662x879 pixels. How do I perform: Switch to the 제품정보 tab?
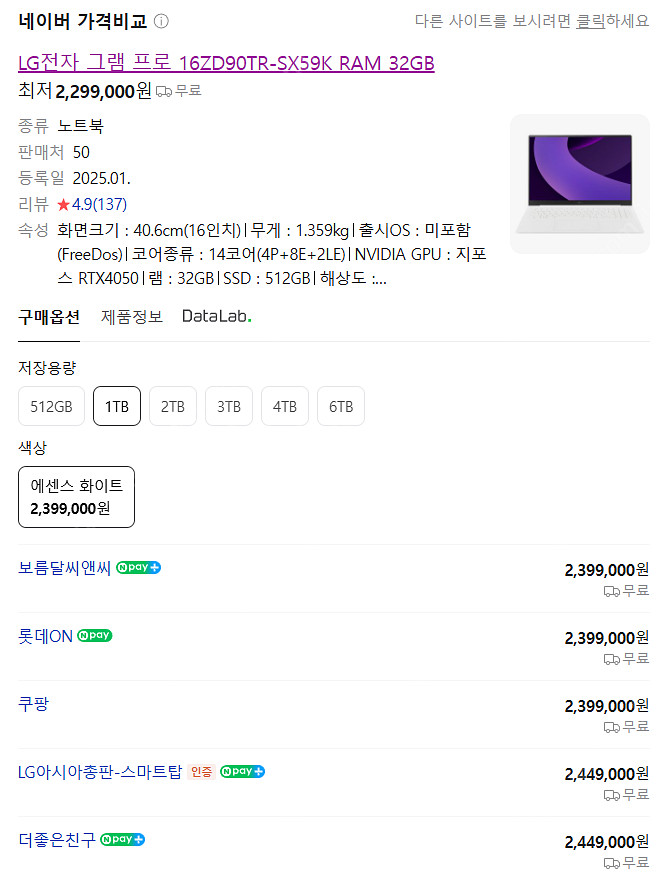[x=132, y=317]
